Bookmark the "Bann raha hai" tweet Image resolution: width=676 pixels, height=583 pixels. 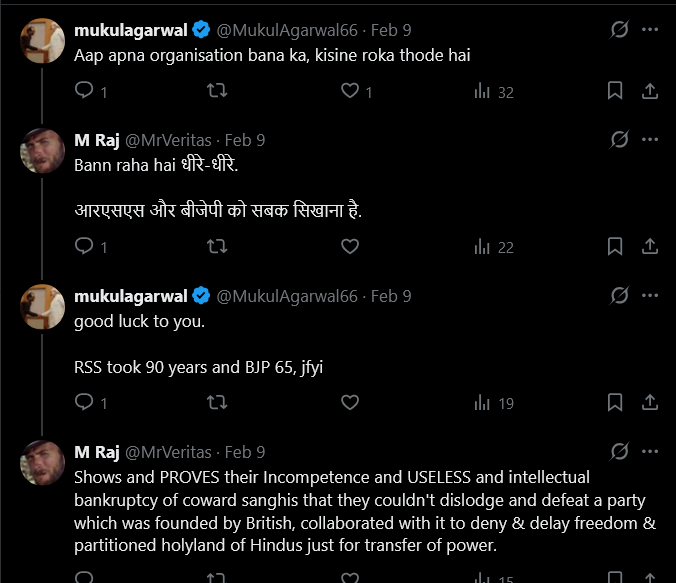(616, 246)
